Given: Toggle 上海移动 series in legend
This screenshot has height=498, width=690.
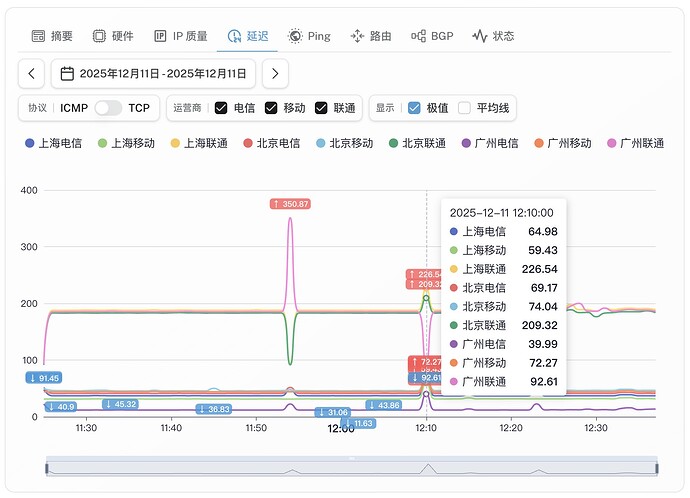Looking at the screenshot, I should (x=127, y=143).
